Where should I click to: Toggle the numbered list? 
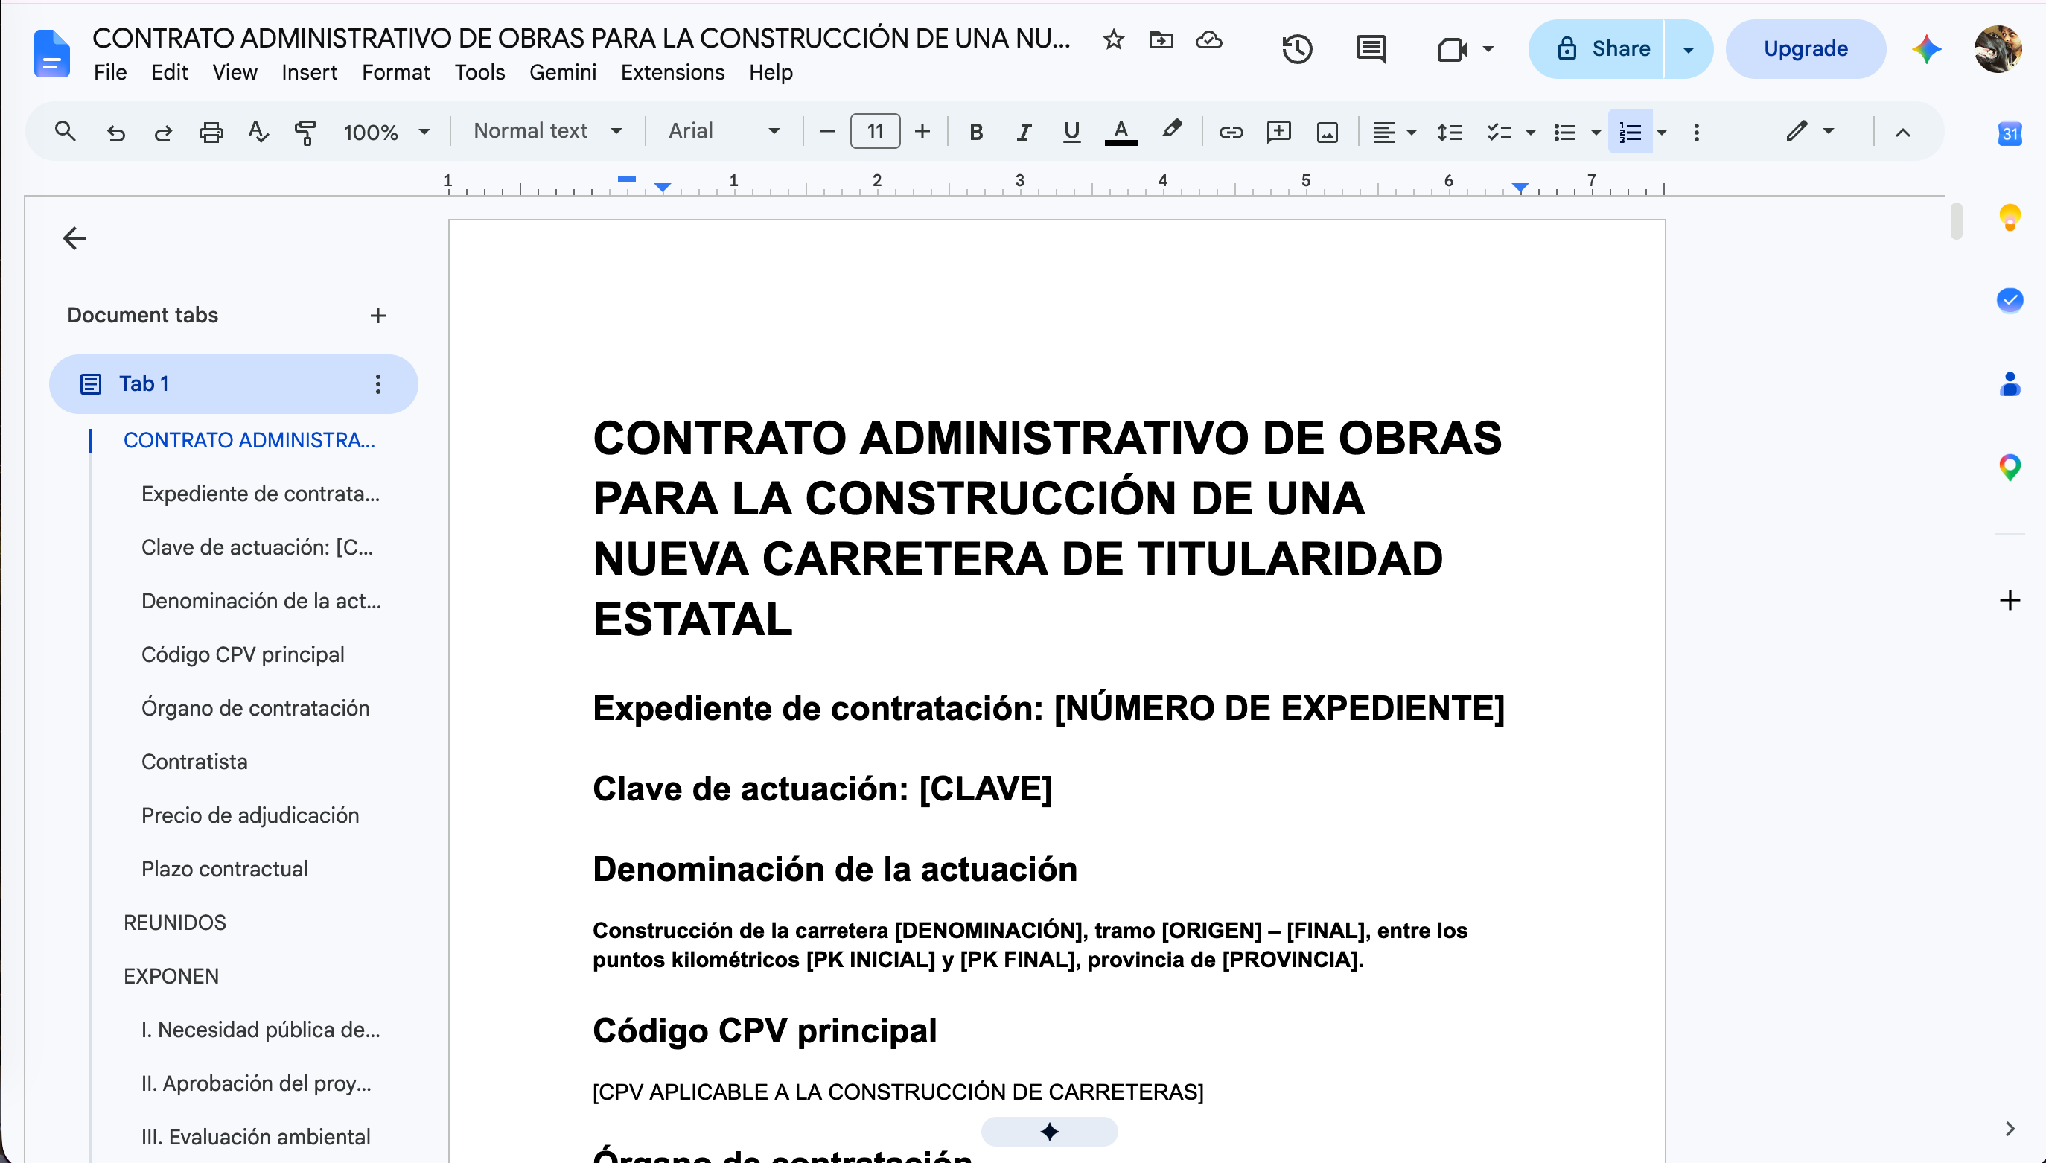(x=1630, y=131)
